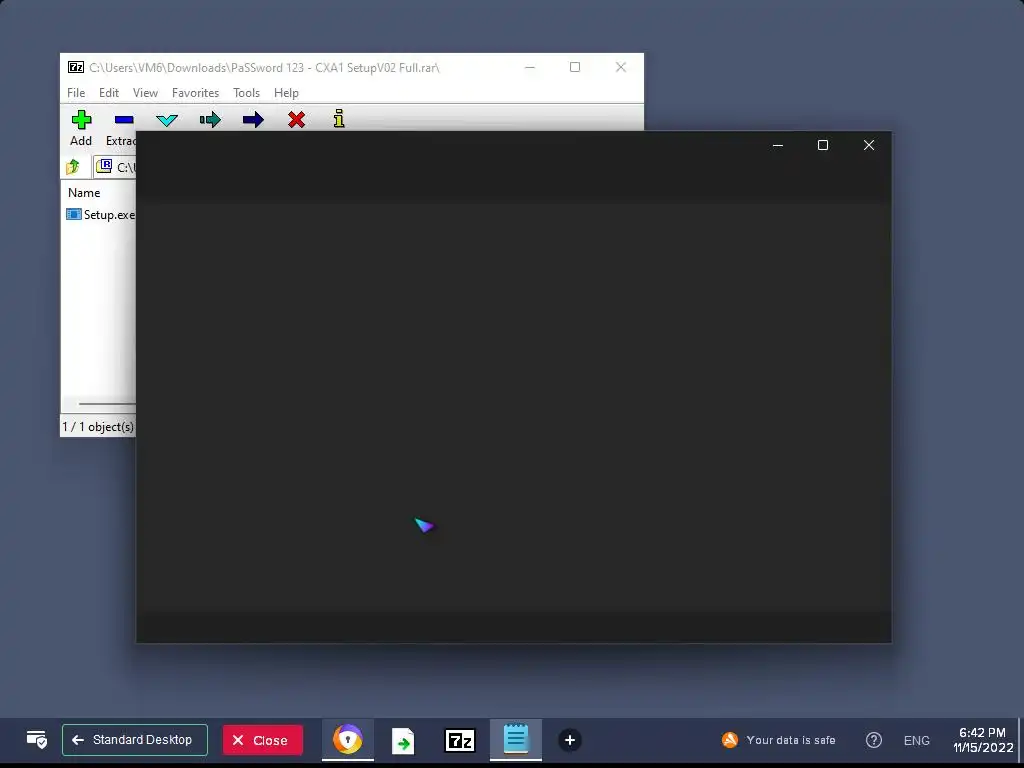Click the yellow Info icon in 7-Zip
Screen dimensions: 1024x768
(x=339, y=118)
